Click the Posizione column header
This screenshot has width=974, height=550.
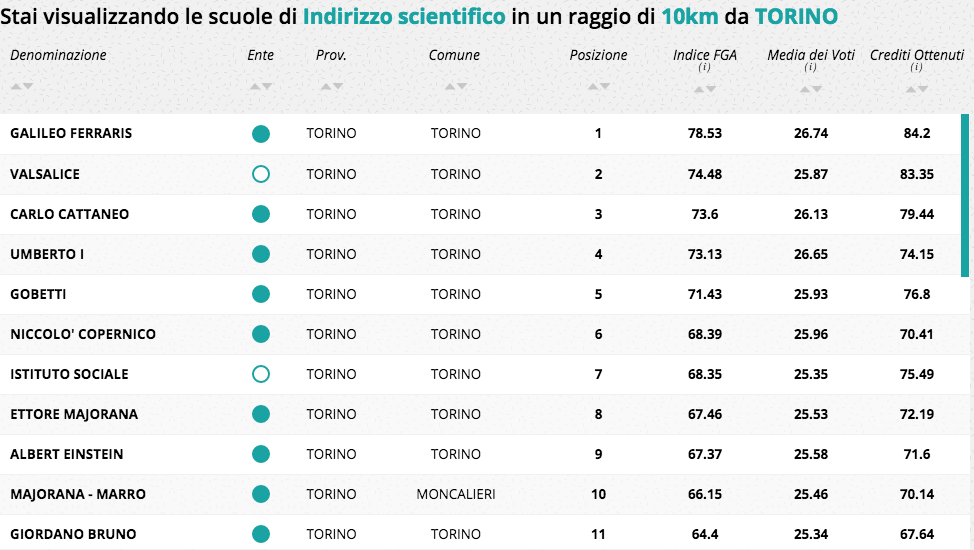[x=598, y=55]
